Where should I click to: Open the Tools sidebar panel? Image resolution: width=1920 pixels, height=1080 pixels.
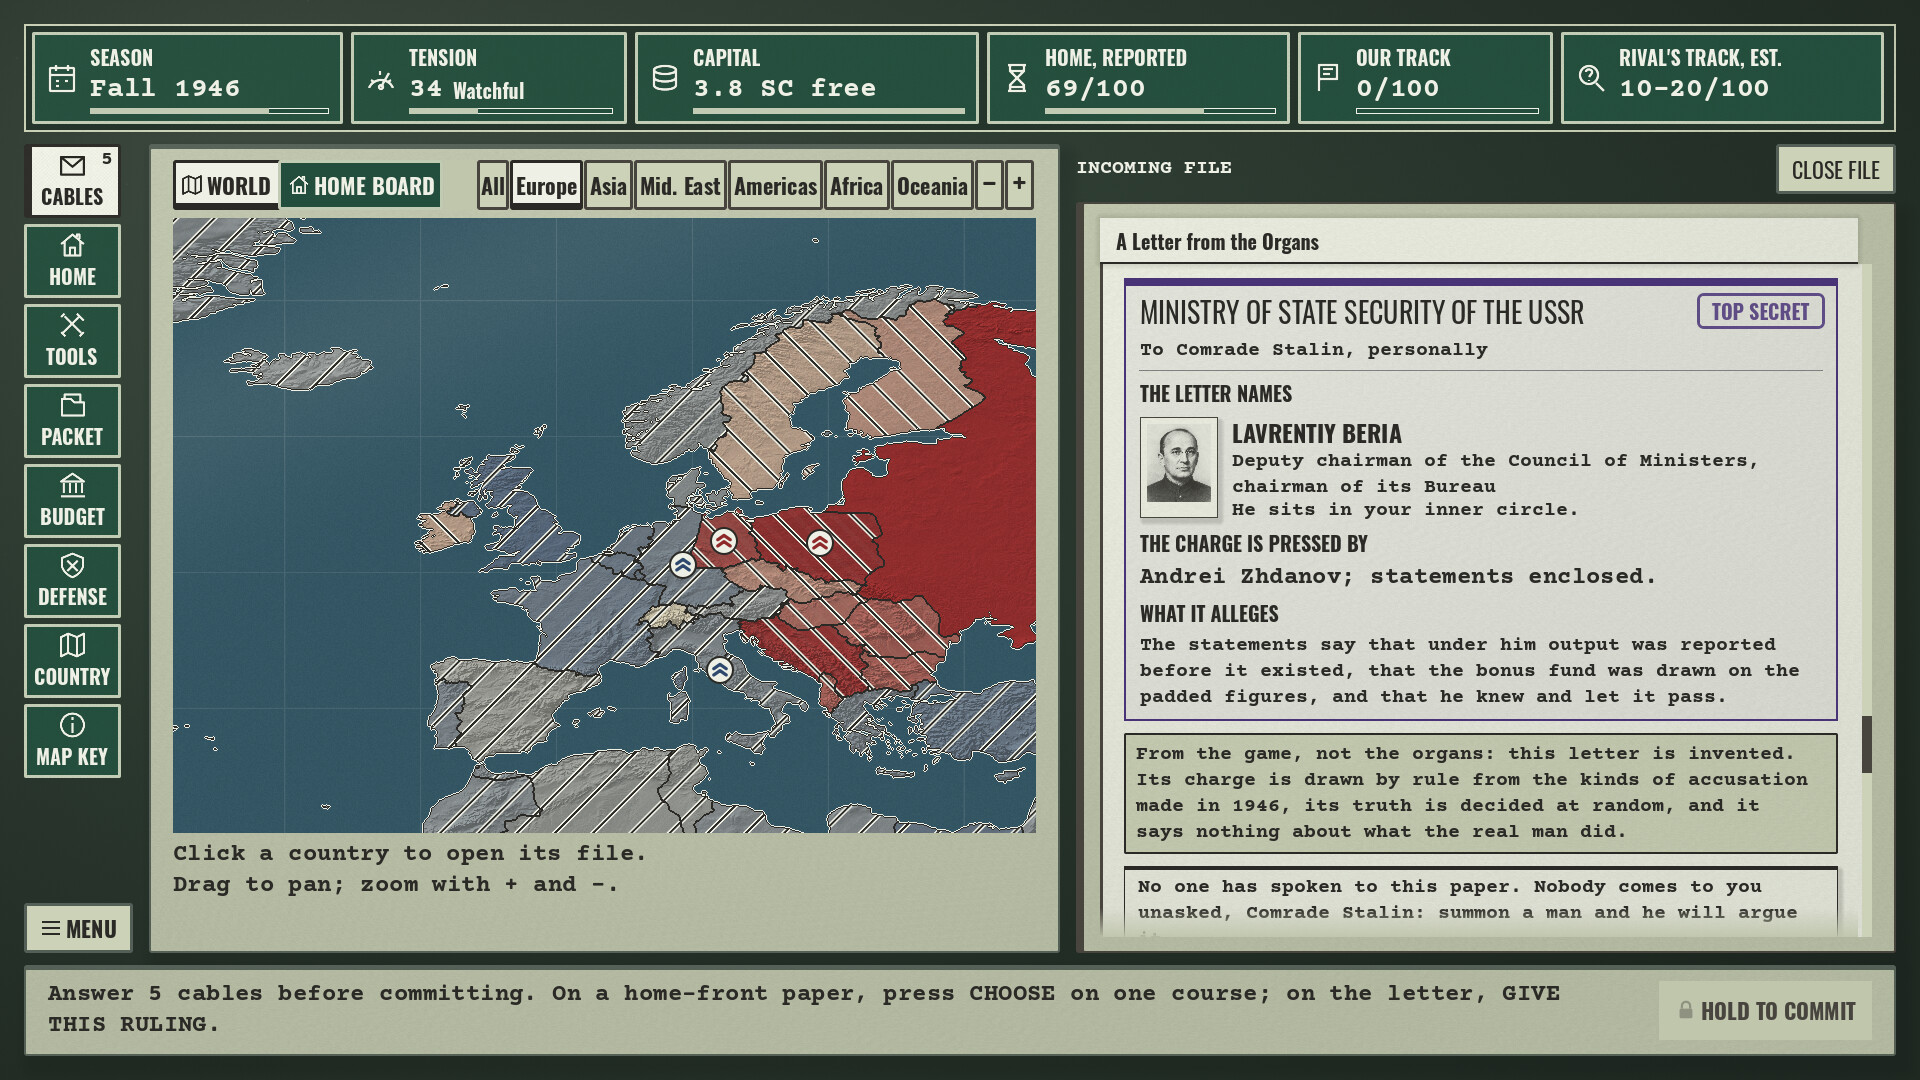click(72, 341)
